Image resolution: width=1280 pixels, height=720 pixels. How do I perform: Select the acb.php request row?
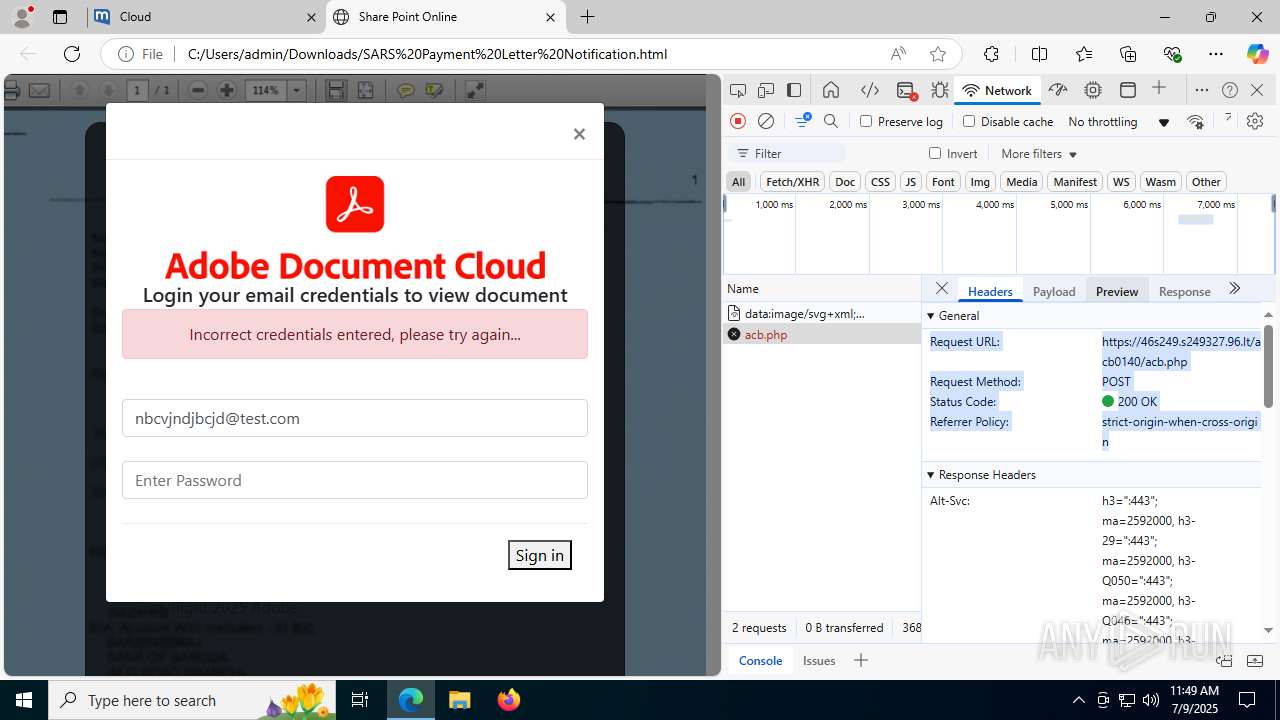pos(822,334)
